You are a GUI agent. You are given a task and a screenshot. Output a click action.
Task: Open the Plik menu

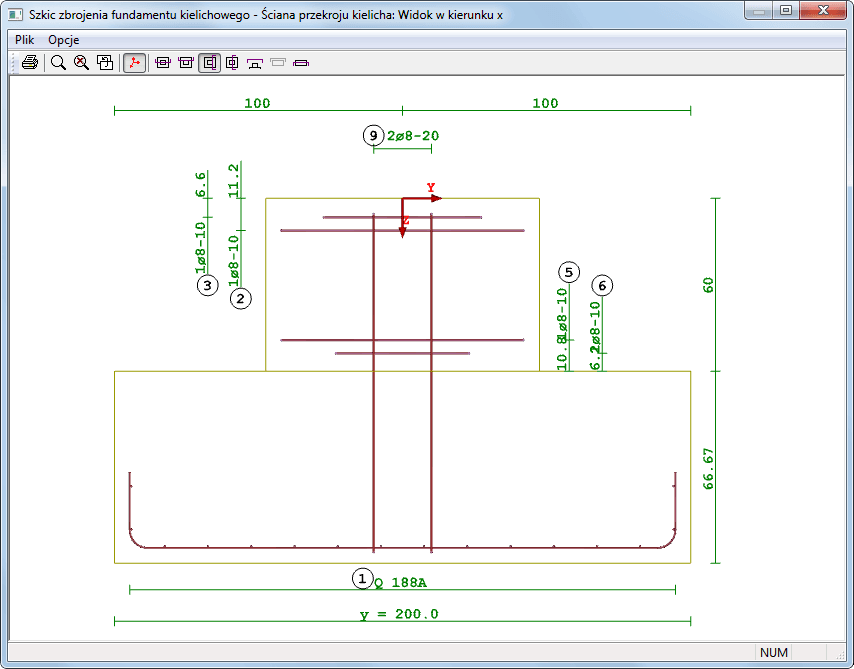(x=25, y=40)
